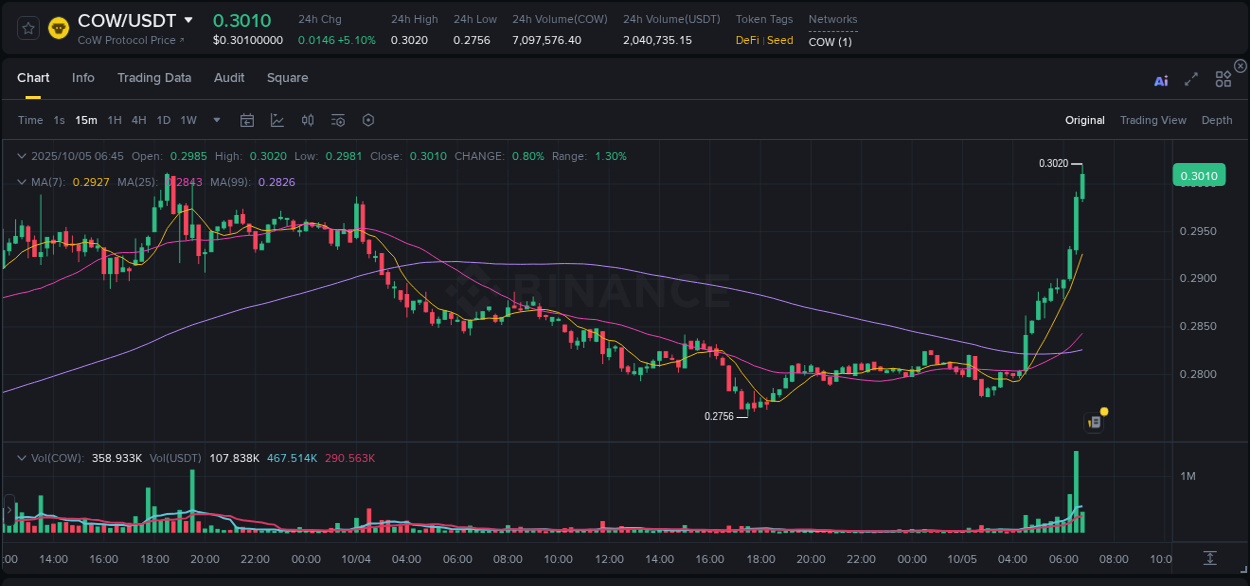This screenshot has width=1250, height=586.
Task: Favorite the COW/USDT pair via star
Action: [27, 28]
